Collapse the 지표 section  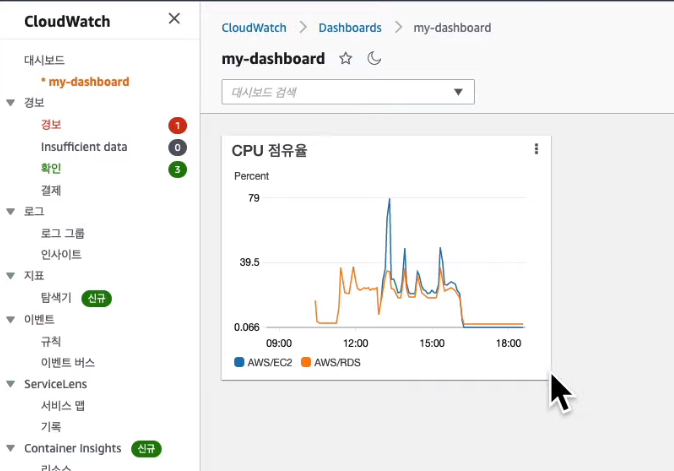point(11,276)
